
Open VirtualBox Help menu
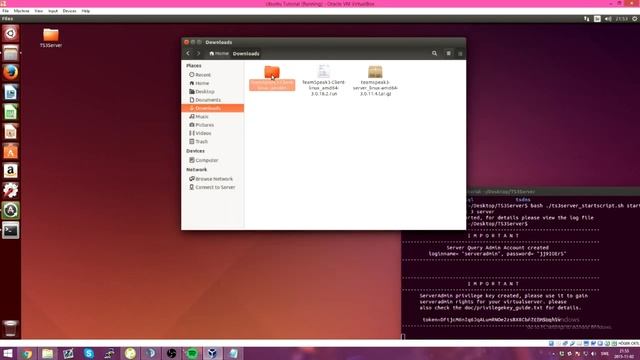pyautogui.click(x=86, y=11)
